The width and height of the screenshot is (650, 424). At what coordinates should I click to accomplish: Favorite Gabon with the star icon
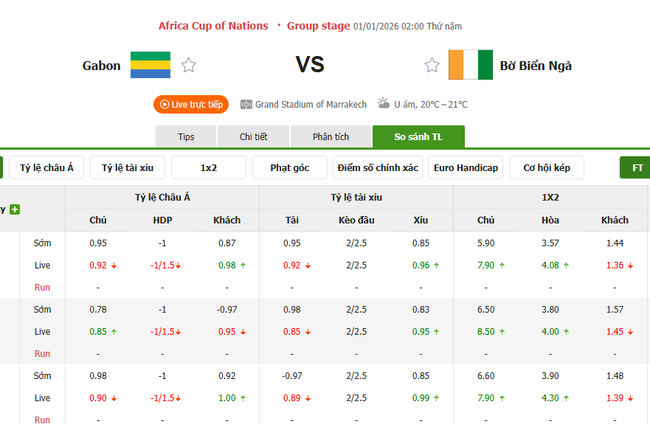tap(189, 66)
